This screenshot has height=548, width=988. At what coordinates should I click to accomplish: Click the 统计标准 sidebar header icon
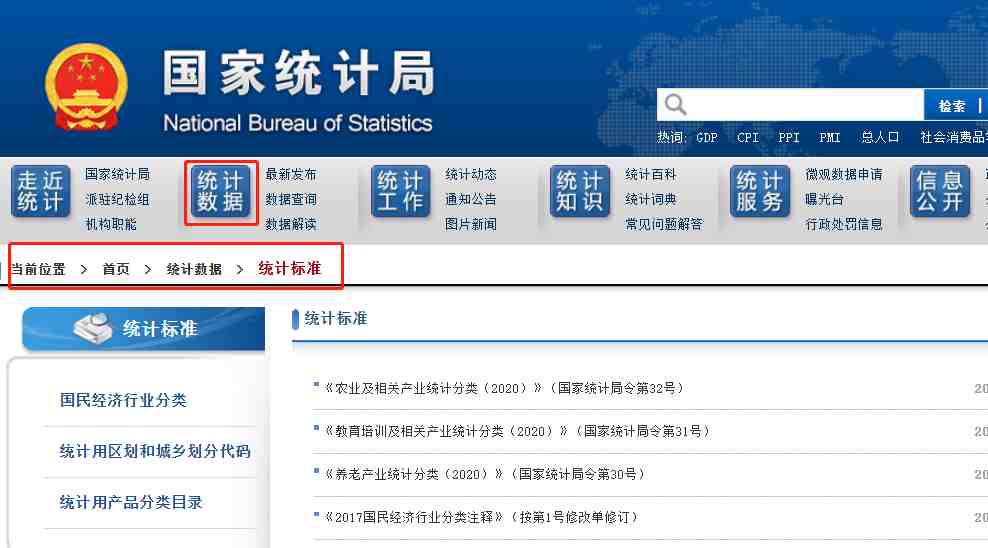point(93,328)
